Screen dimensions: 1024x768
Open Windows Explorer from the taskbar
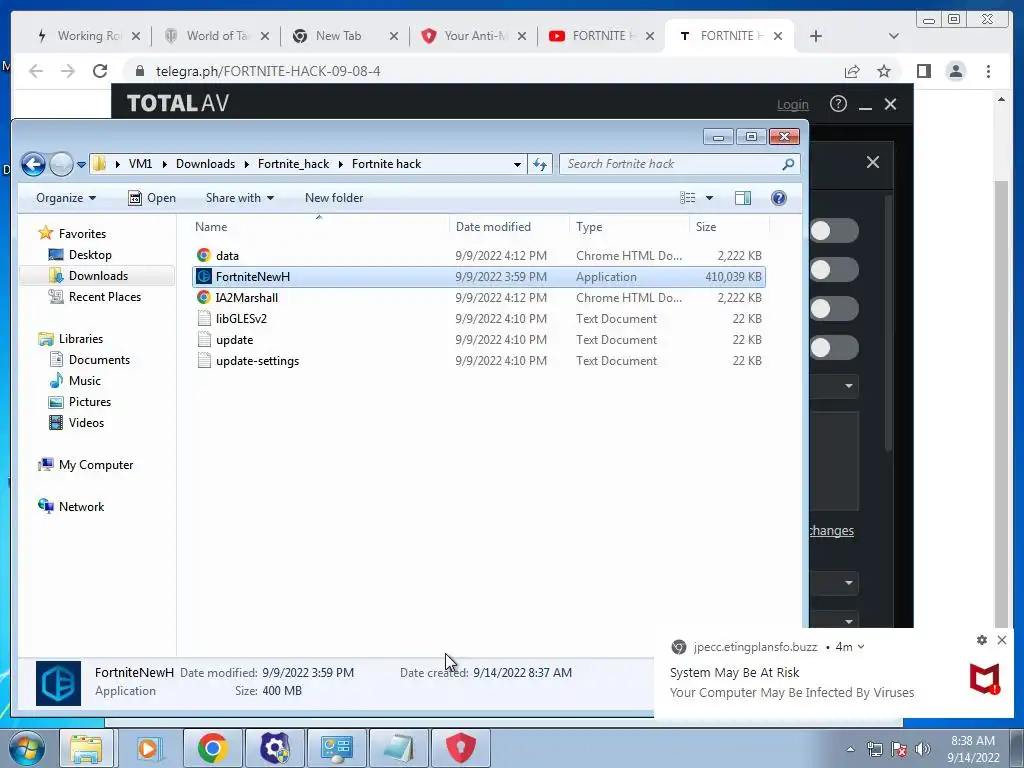[86, 748]
